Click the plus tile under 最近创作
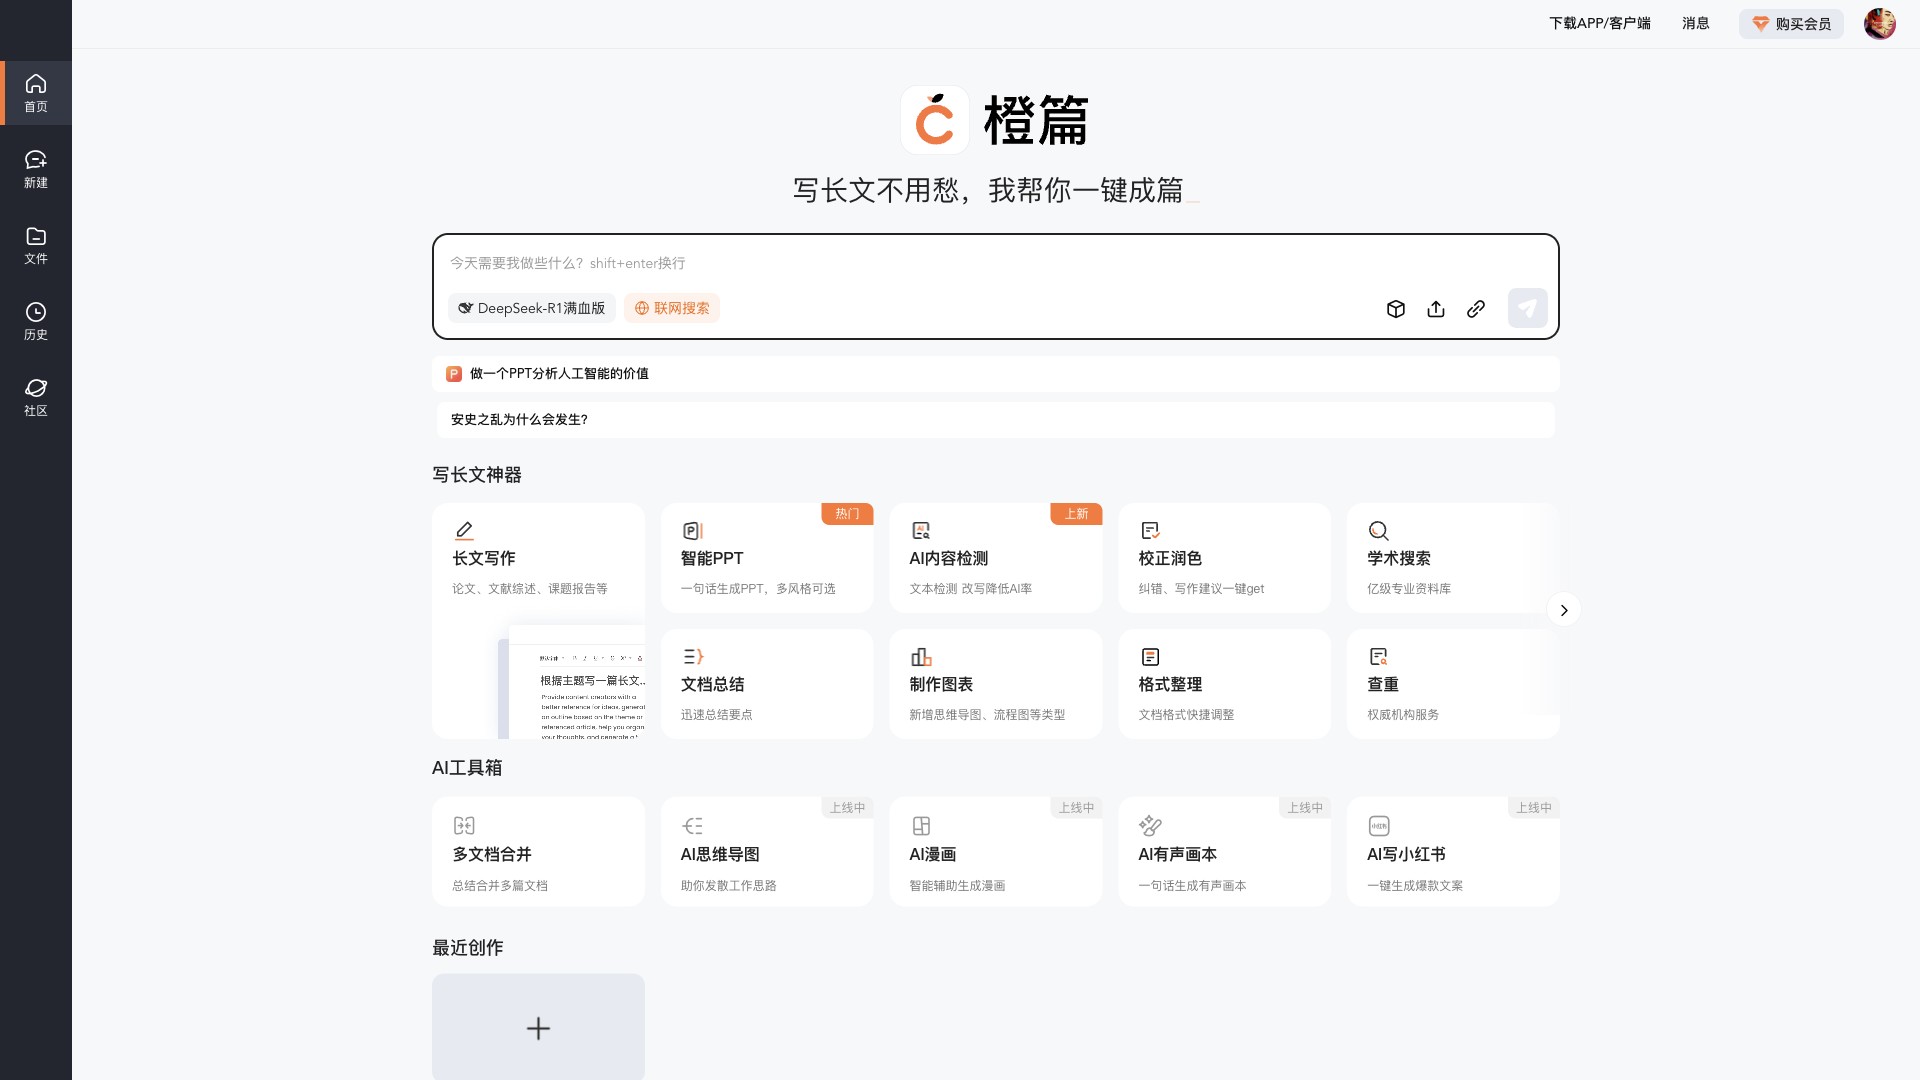1920x1080 pixels. pyautogui.click(x=538, y=1027)
